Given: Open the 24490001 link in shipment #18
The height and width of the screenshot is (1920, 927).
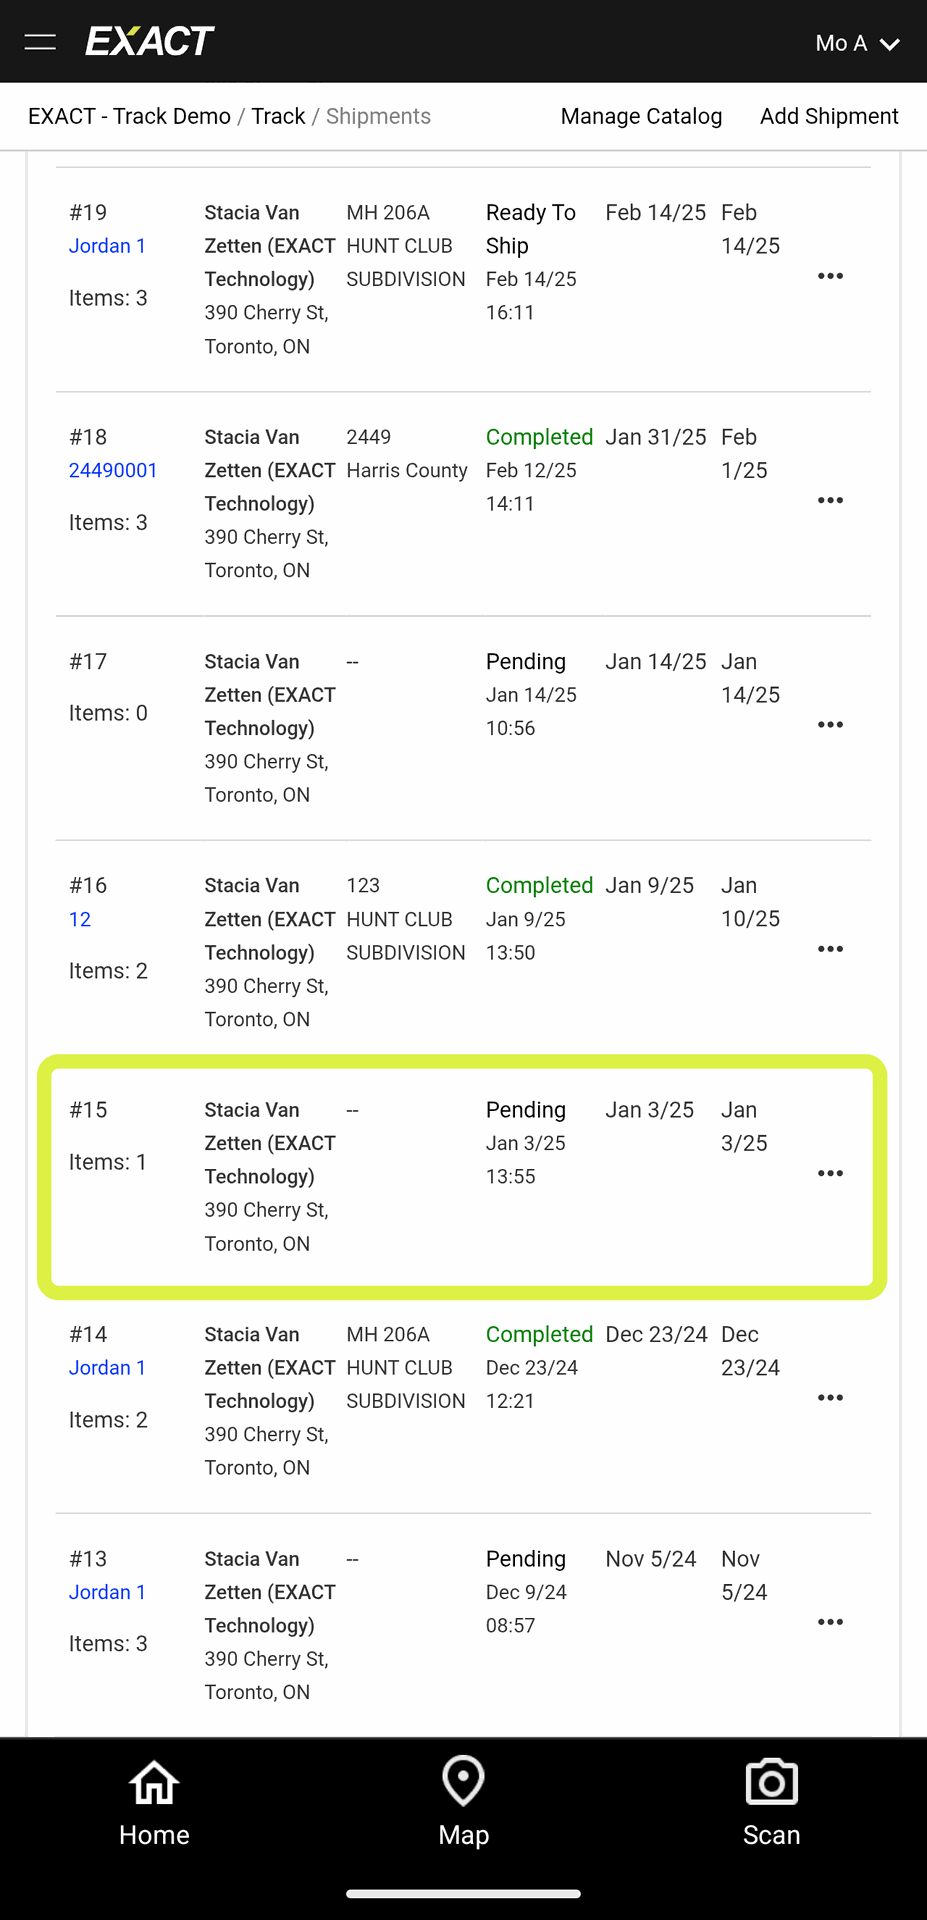Looking at the screenshot, I should 113,470.
